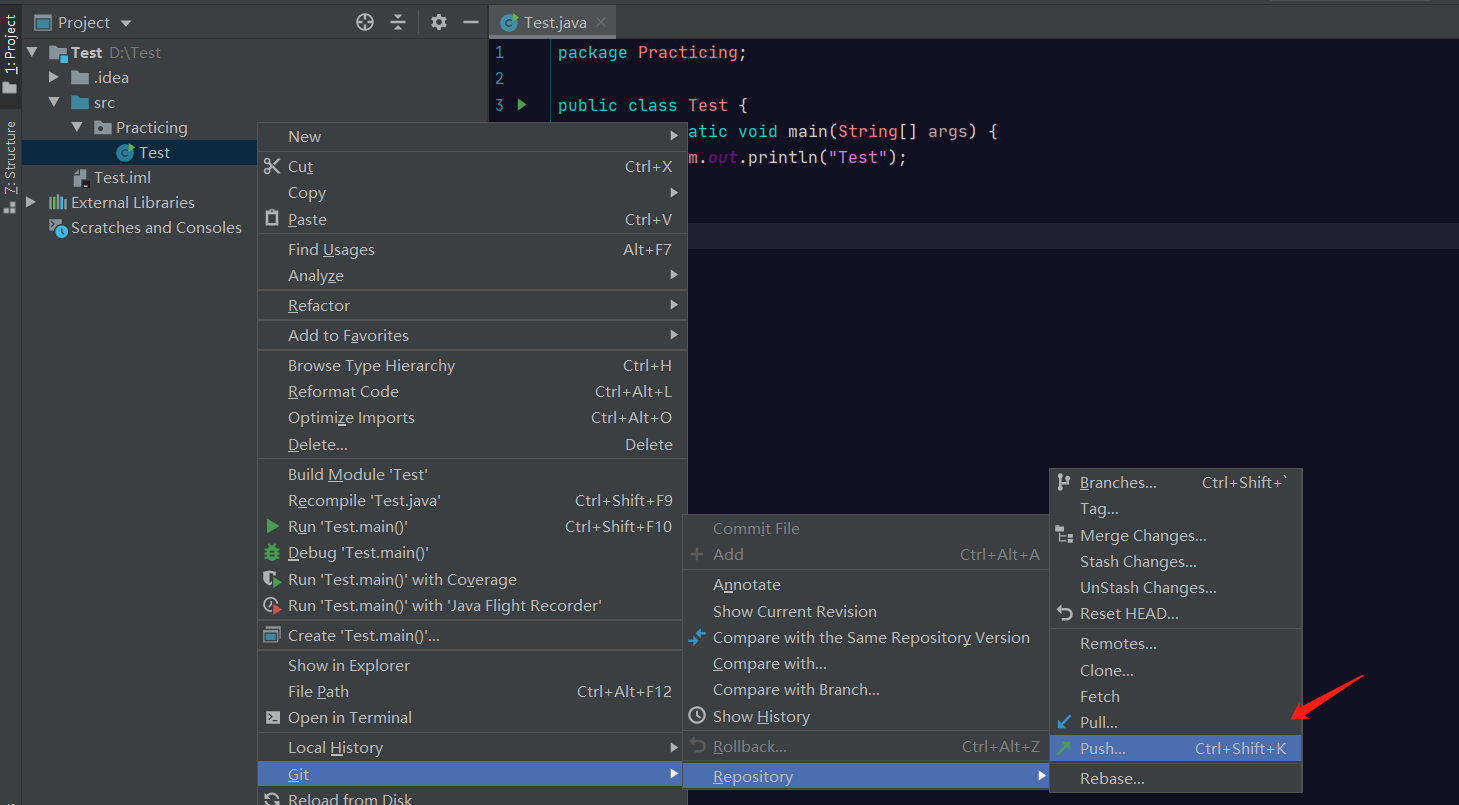The height and width of the screenshot is (805, 1459).
Task: Open the Local History submenu
Action: (472, 747)
